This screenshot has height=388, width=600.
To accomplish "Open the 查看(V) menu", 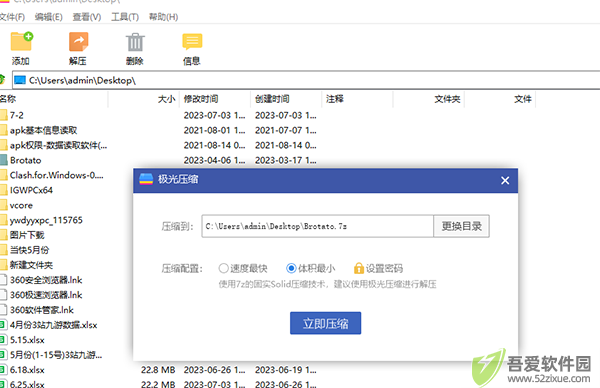I will click(87, 17).
